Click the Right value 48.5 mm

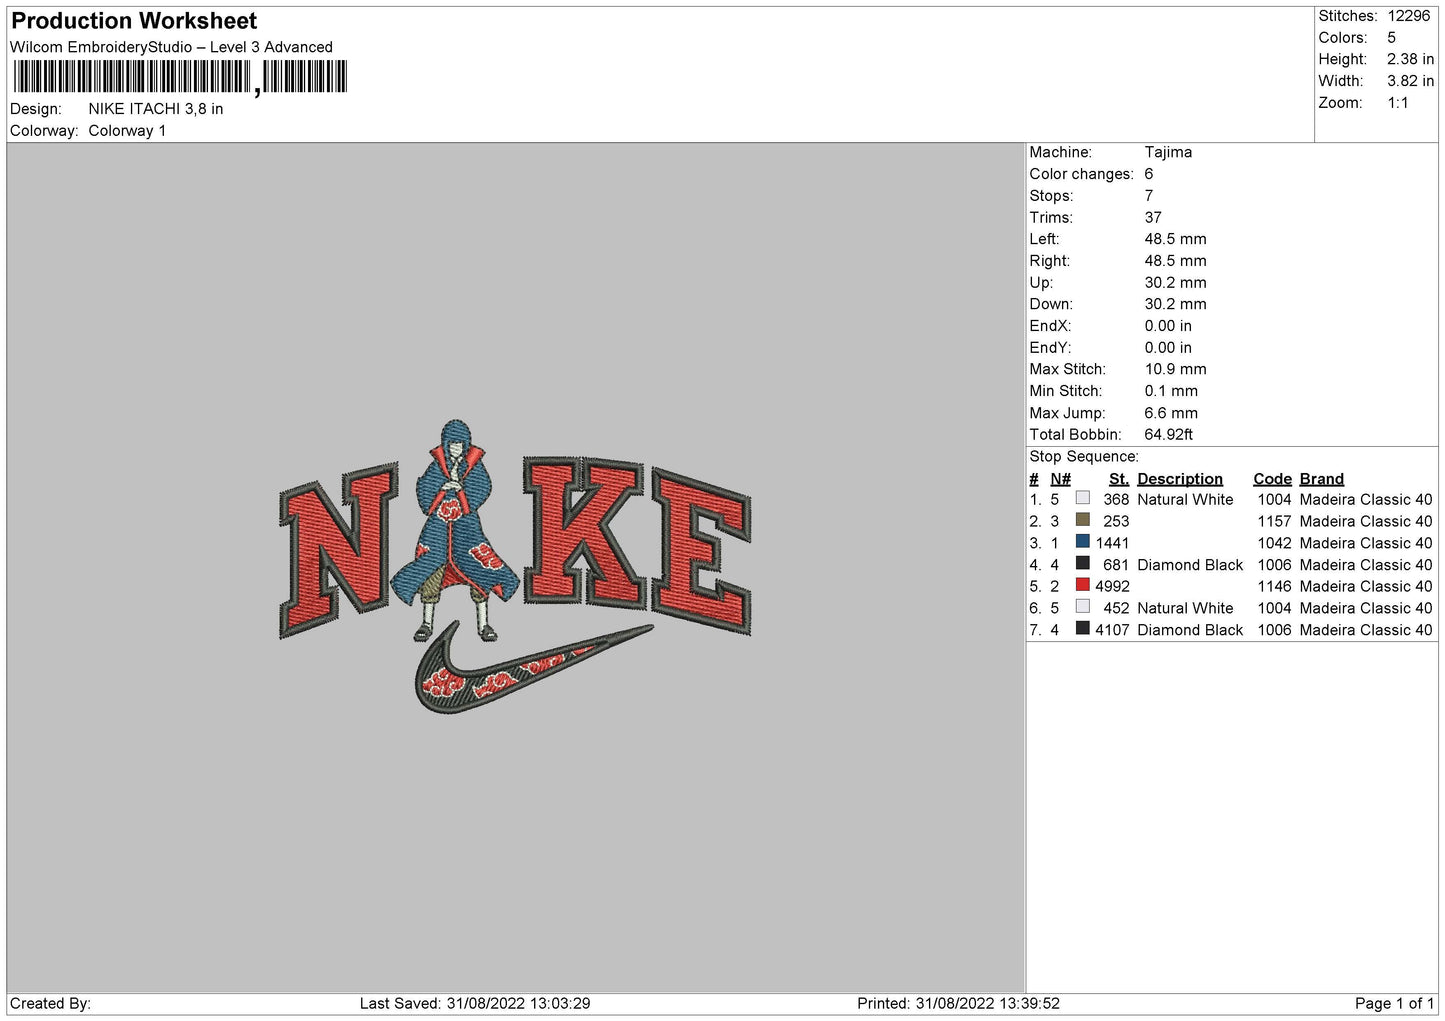point(1175,261)
